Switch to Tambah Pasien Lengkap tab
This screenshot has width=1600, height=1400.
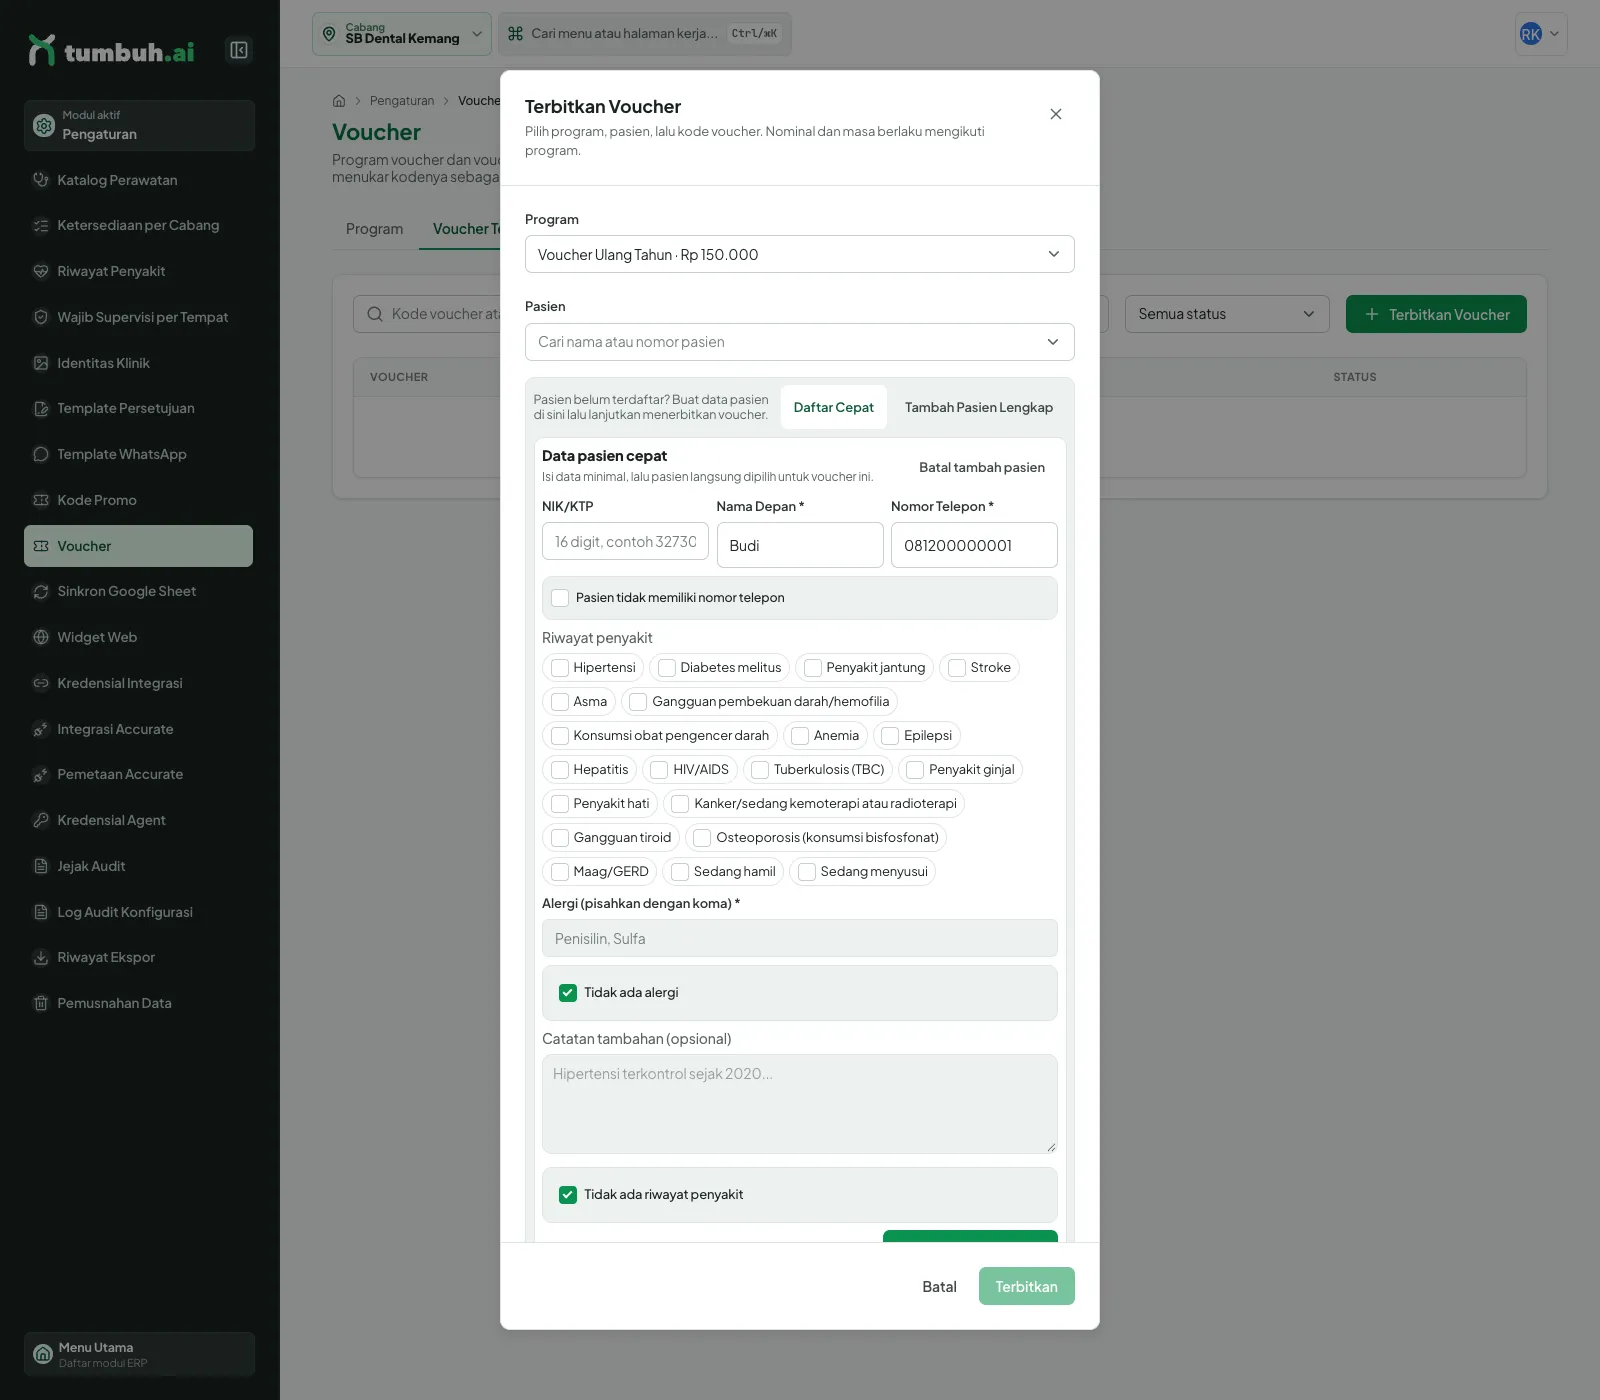979,407
